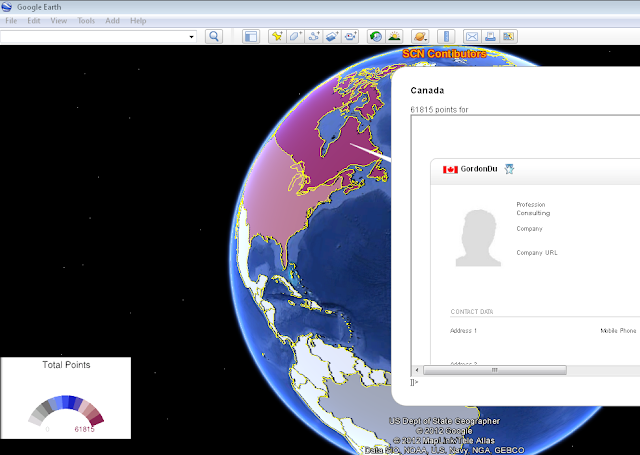Image resolution: width=640 pixels, height=455 pixels.
Task: Click the SCN Contibutors label
Action: click(x=444, y=54)
